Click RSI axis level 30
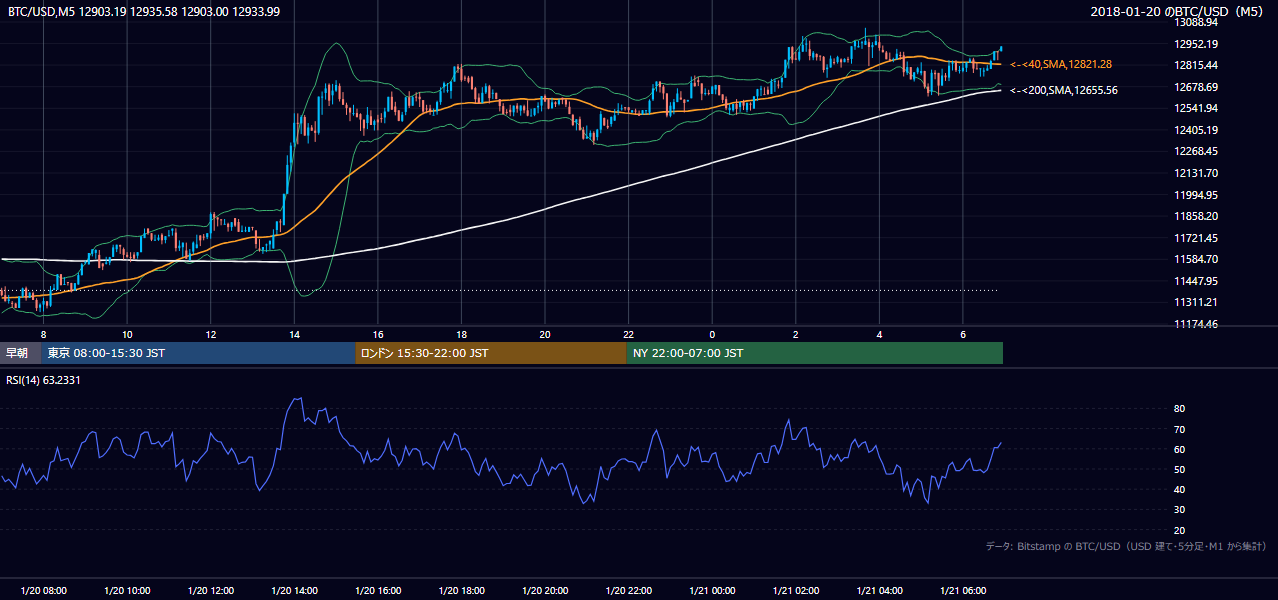 coord(1179,510)
